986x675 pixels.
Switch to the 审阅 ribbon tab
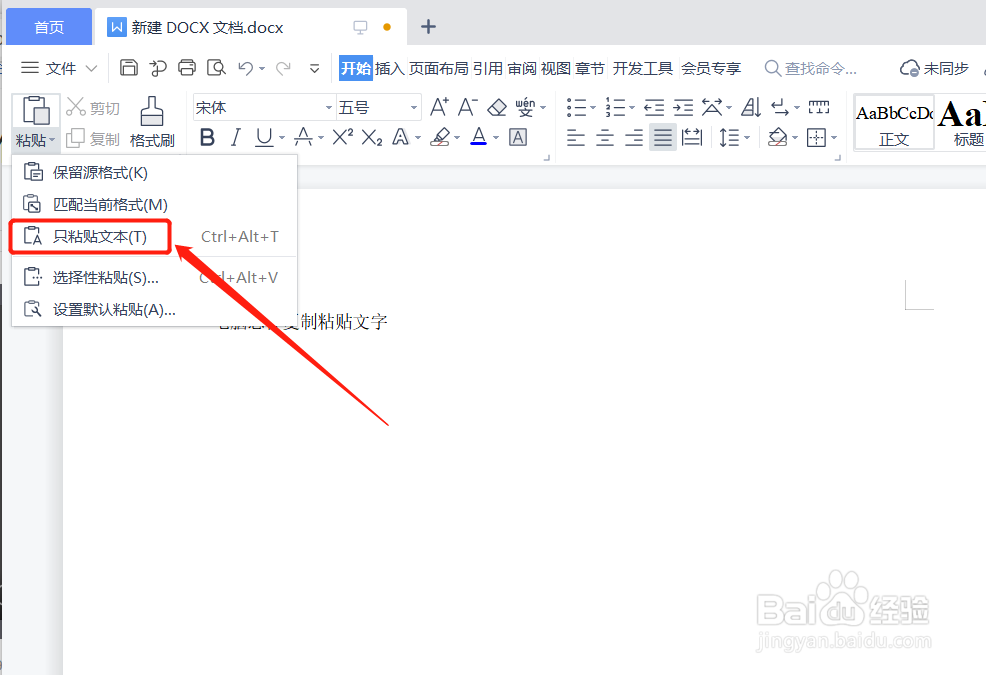tap(523, 68)
